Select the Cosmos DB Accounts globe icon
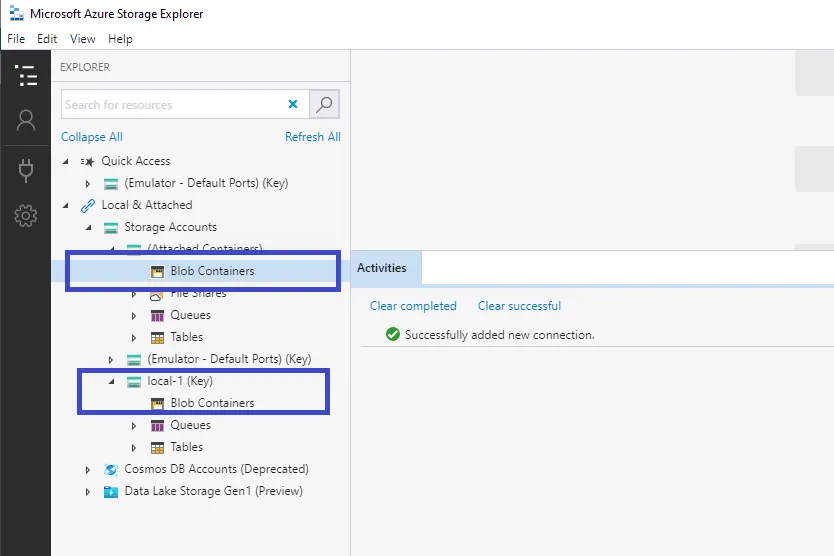This screenshot has height=556, width=834. click(x=111, y=469)
